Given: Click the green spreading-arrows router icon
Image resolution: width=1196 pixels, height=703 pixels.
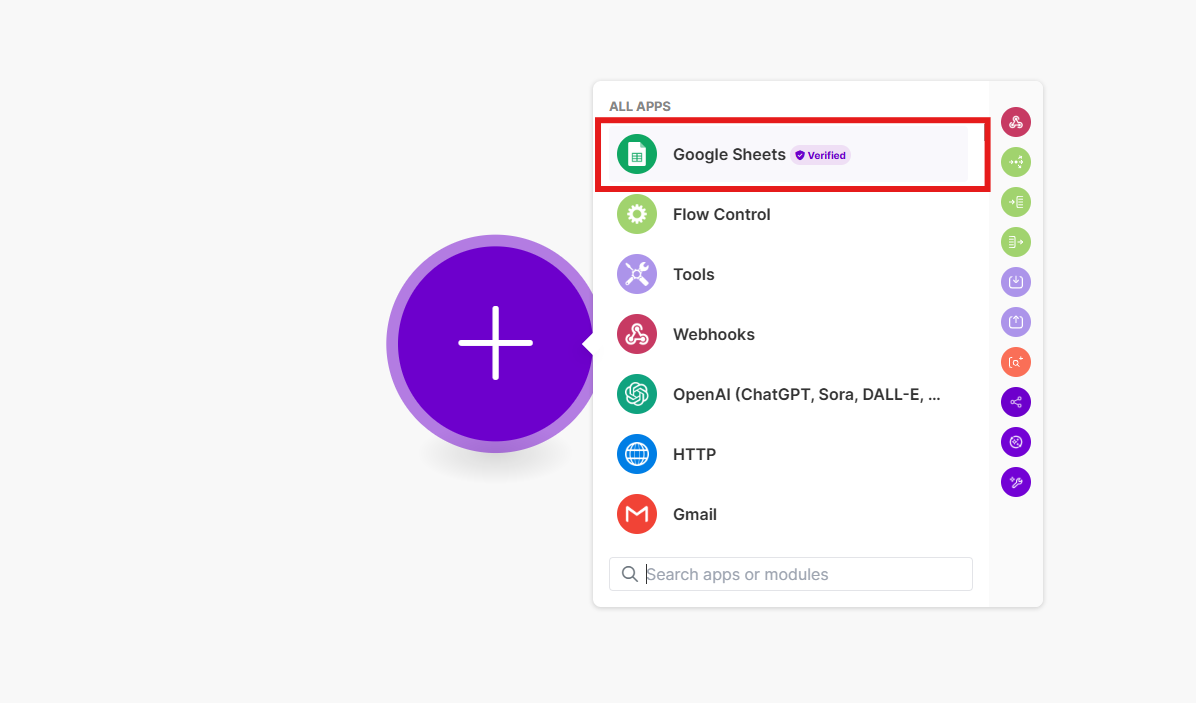Looking at the screenshot, I should pos(1016,162).
